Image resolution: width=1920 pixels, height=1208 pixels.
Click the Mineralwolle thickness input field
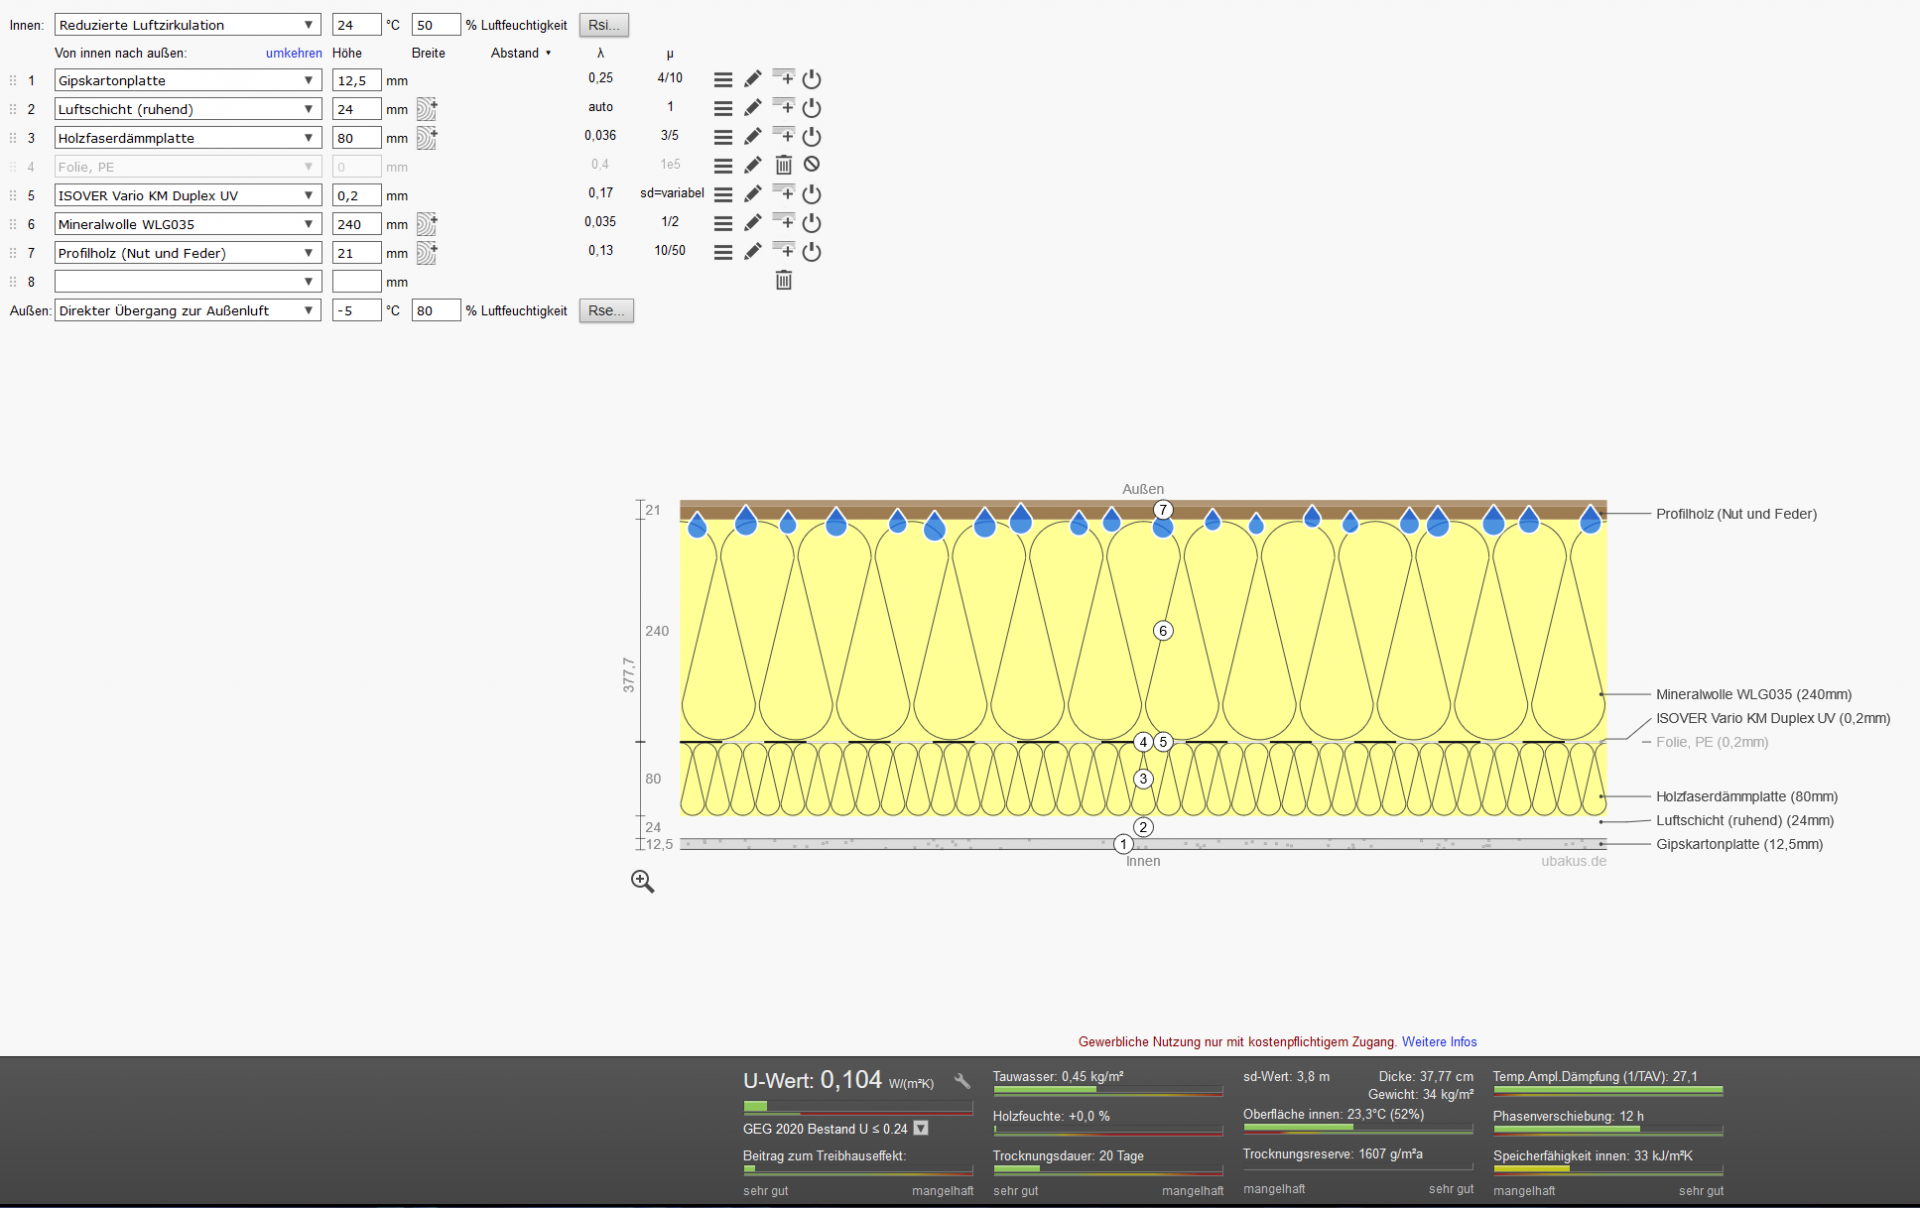(356, 224)
